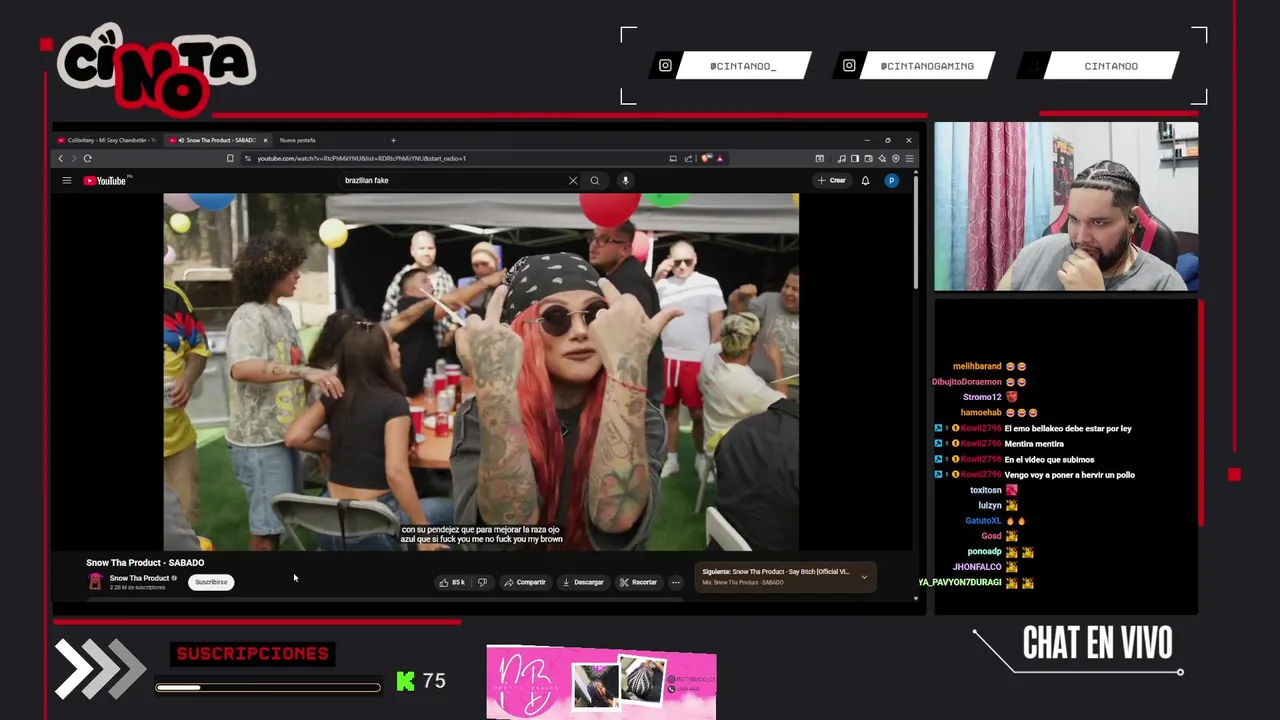The width and height of the screenshot is (1280, 720).
Task: Go back with browser back arrow
Action: [61, 158]
